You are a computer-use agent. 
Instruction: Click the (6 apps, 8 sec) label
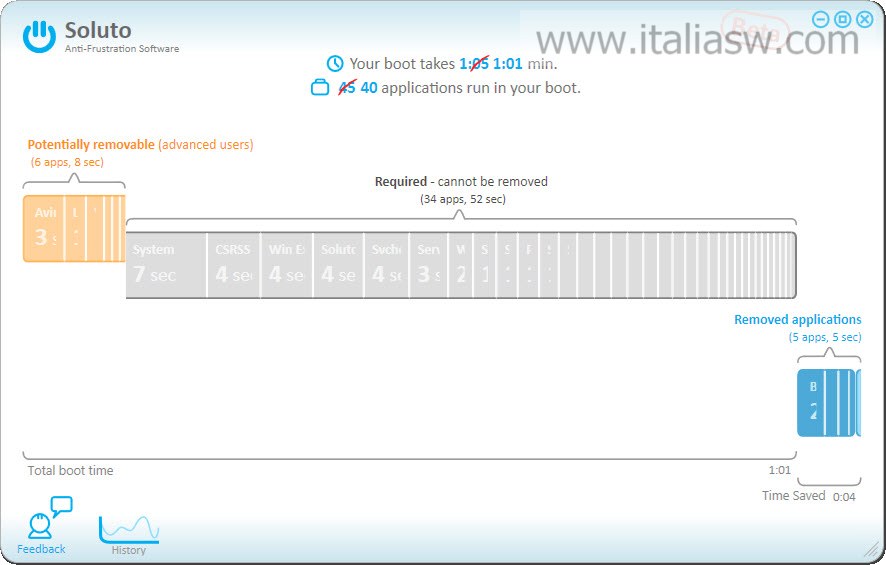tap(67, 162)
